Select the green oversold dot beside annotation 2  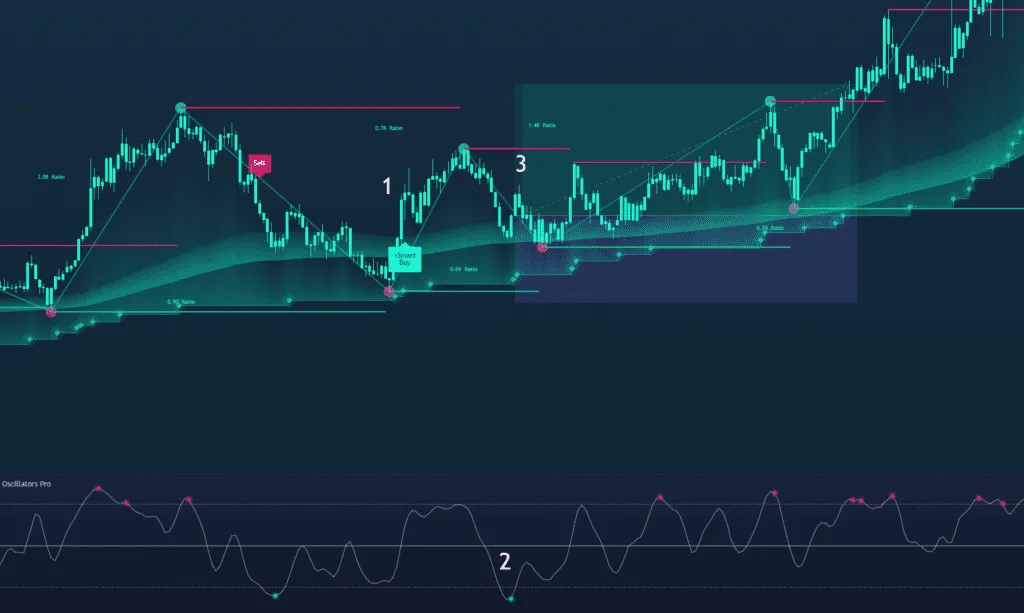(x=511, y=599)
